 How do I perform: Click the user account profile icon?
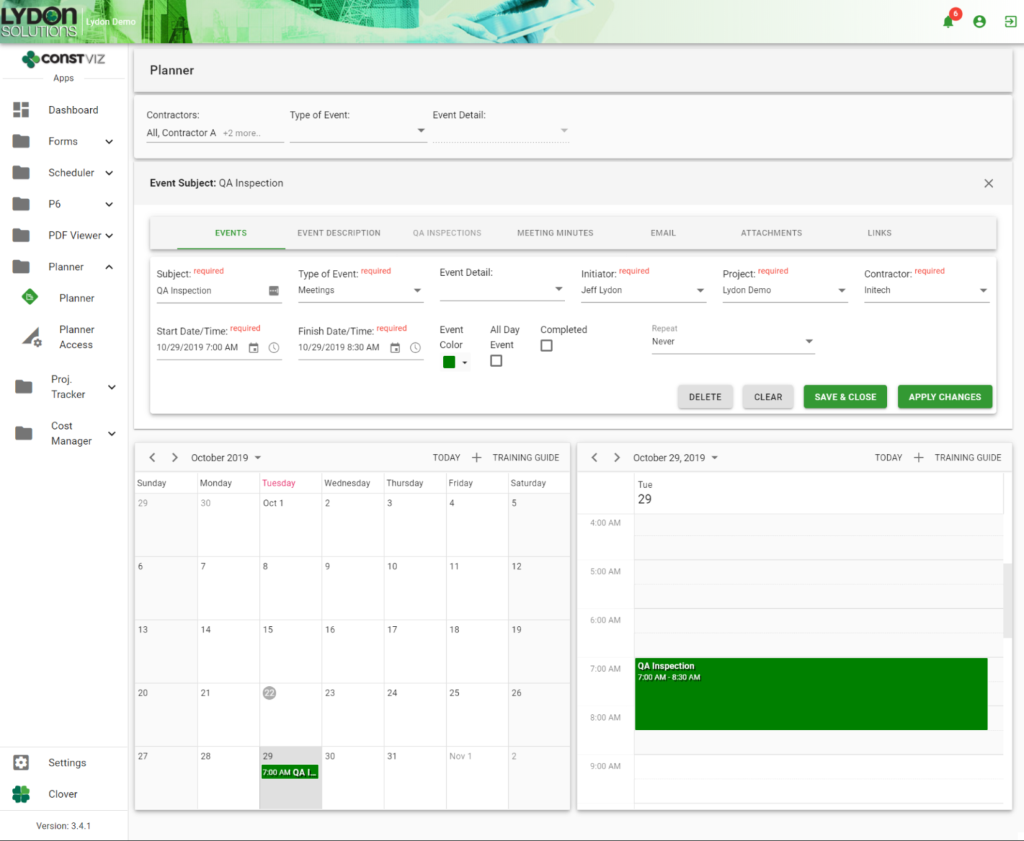(979, 21)
